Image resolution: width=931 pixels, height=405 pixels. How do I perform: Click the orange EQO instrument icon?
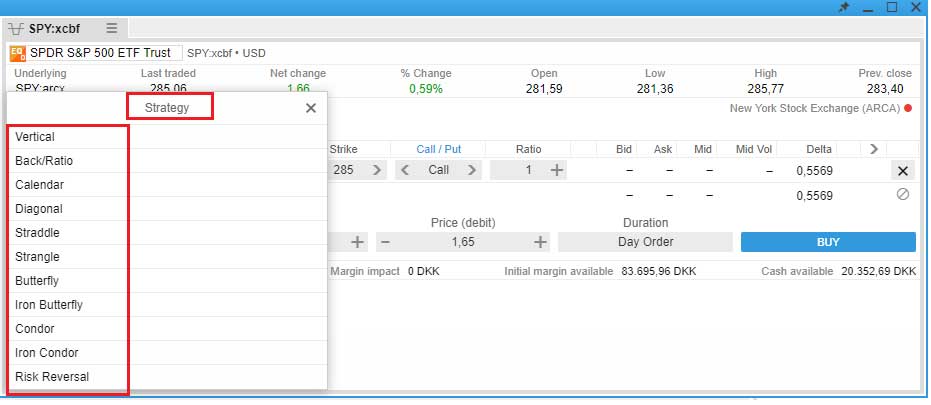tap(18, 53)
